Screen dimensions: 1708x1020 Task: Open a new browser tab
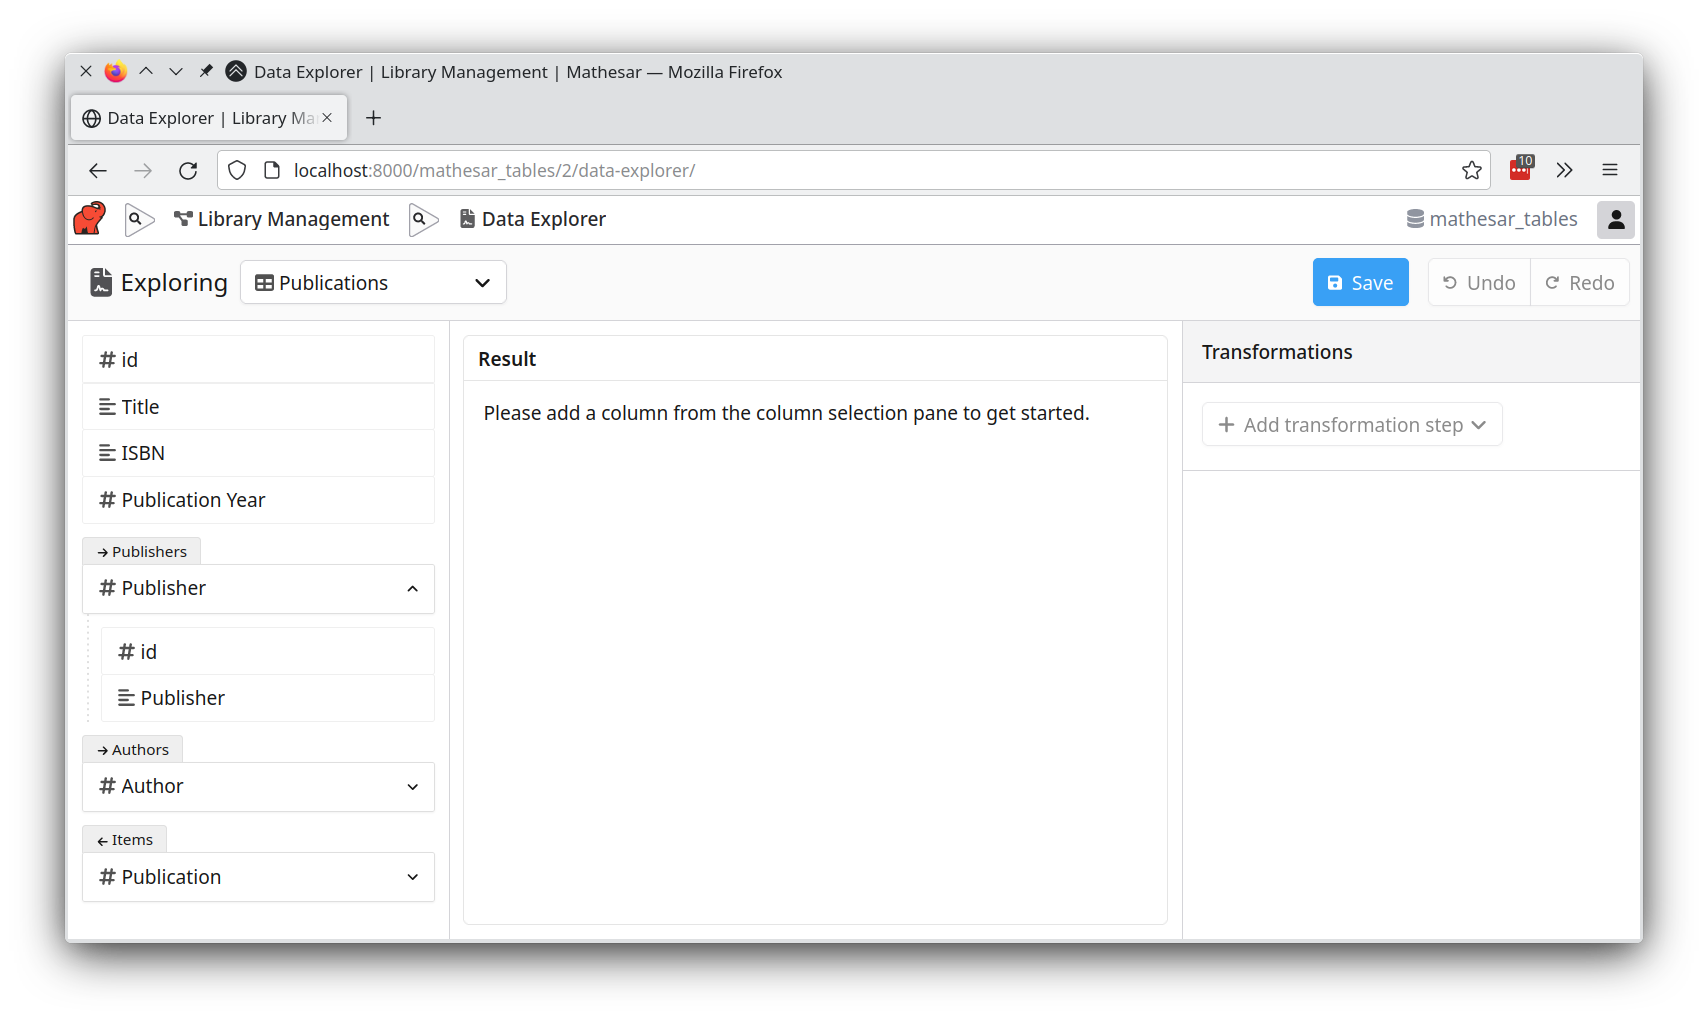pyautogui.click(x=373, y=118)
